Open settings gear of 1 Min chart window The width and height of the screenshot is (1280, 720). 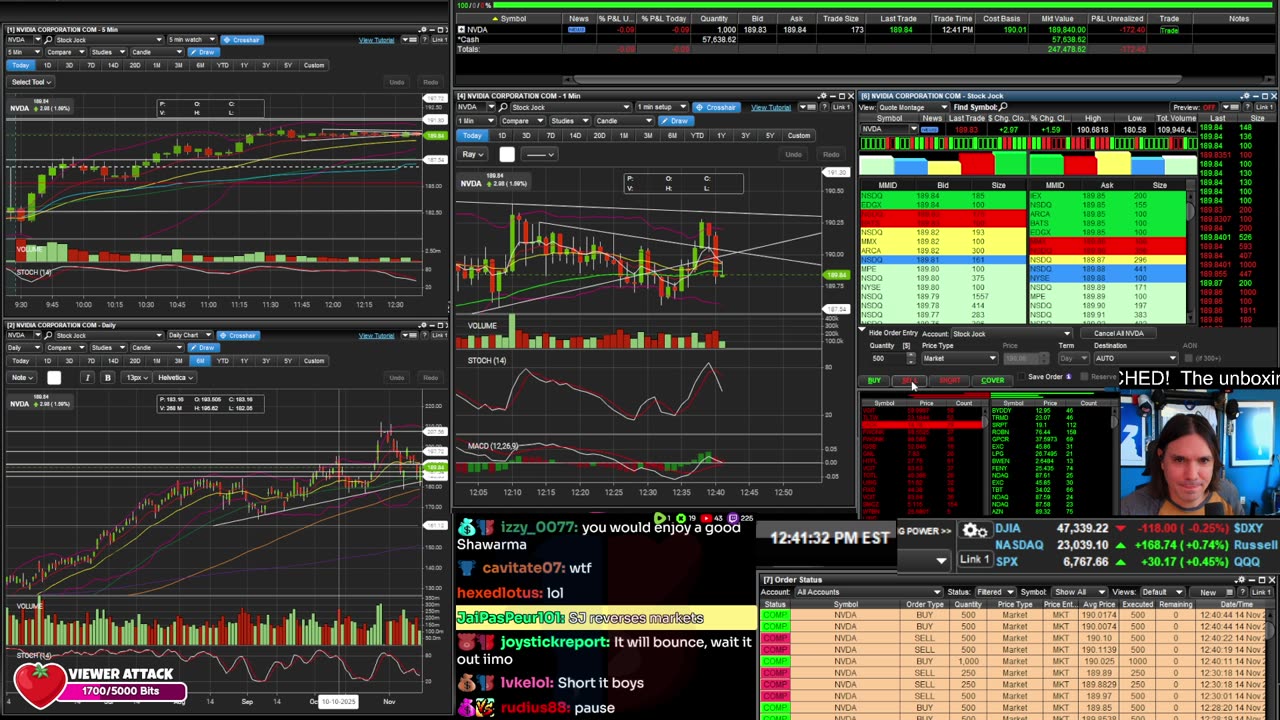[824, 96]
